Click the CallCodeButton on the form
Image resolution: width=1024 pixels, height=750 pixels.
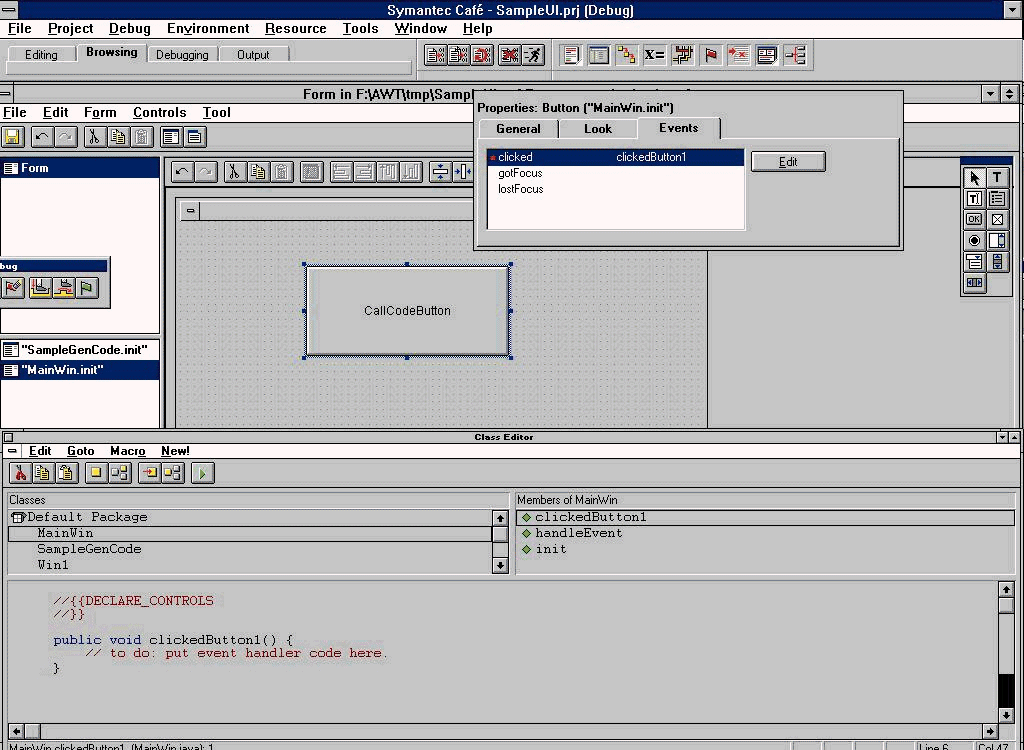[x=407, y=311]
